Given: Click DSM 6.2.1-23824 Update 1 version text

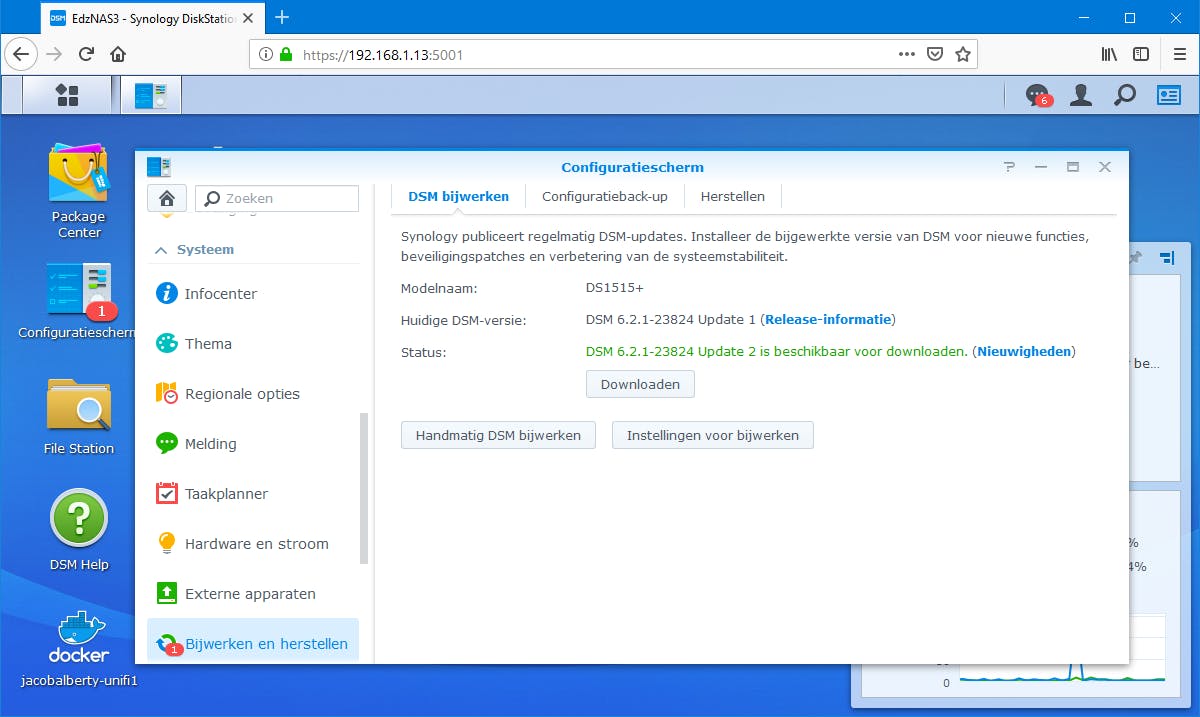Looking at the screenshot, I should click(x=671, y=320).
